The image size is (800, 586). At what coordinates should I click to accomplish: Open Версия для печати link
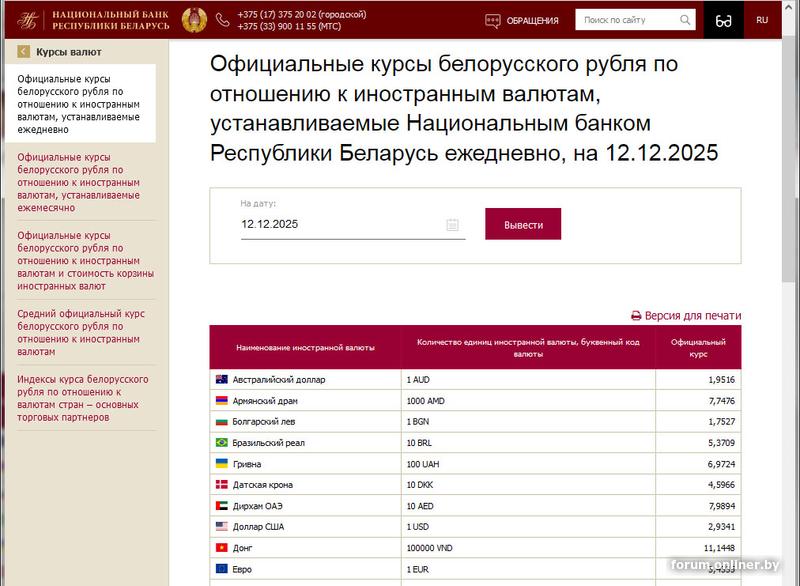point(692,316)
